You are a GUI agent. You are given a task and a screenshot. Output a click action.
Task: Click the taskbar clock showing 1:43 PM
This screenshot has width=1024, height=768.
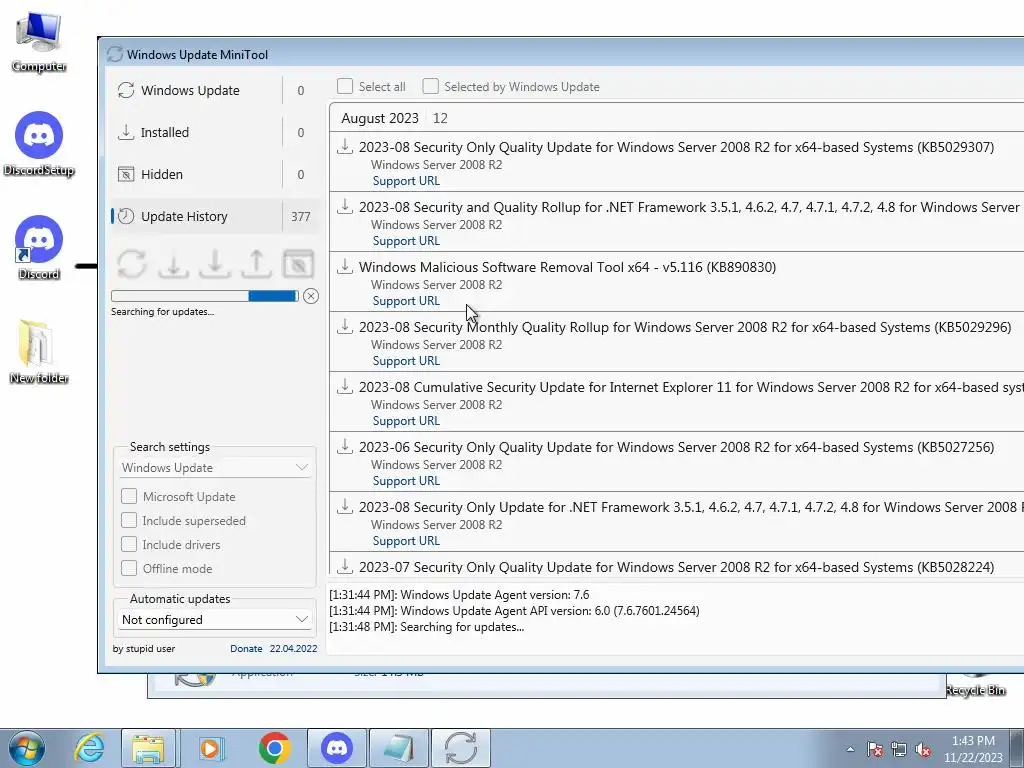(973, 749)
